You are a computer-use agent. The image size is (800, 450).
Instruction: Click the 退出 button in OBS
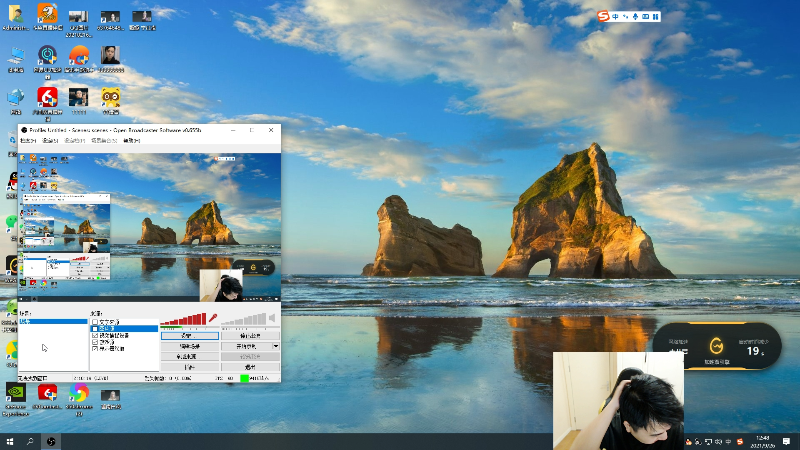[x=250, y=367]
